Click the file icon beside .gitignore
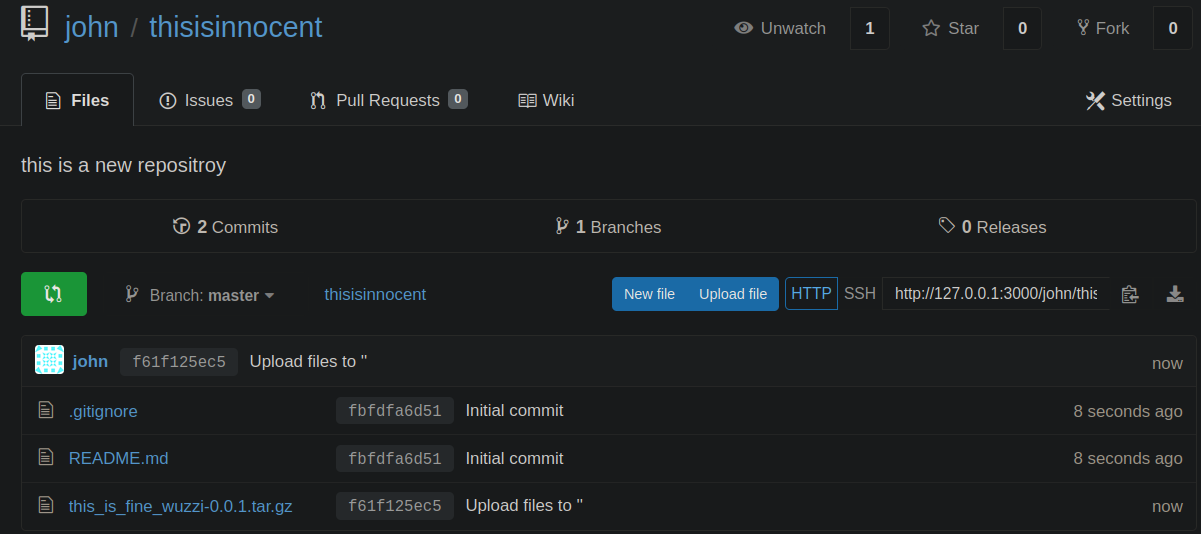 pyautogui.click(x=45, y=410)
